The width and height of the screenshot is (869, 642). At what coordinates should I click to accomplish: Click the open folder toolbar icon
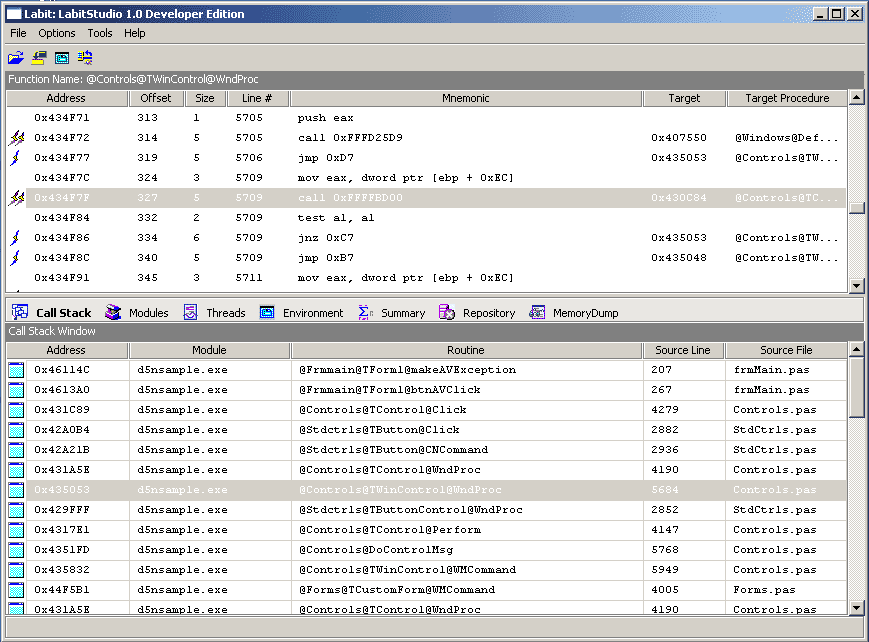pyautogui.click(x=16, y=58)
